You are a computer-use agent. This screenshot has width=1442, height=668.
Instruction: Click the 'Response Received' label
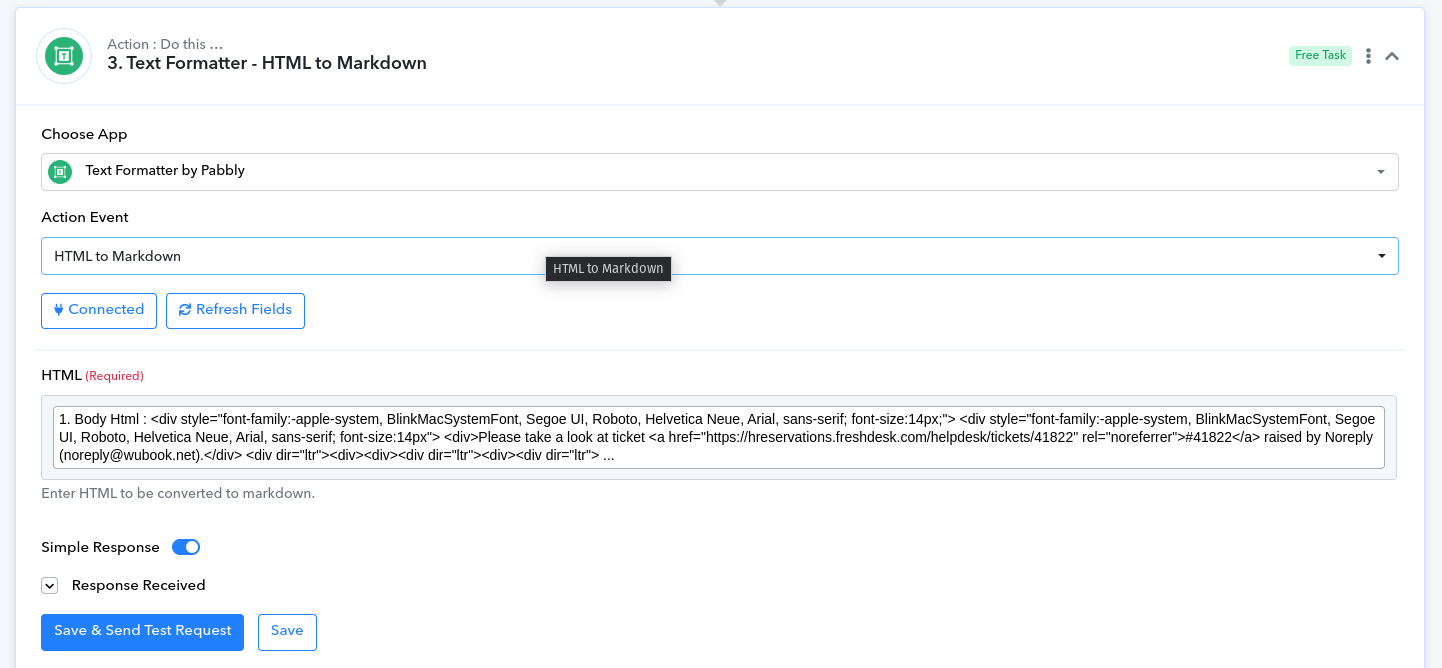(x=139, y=586)
